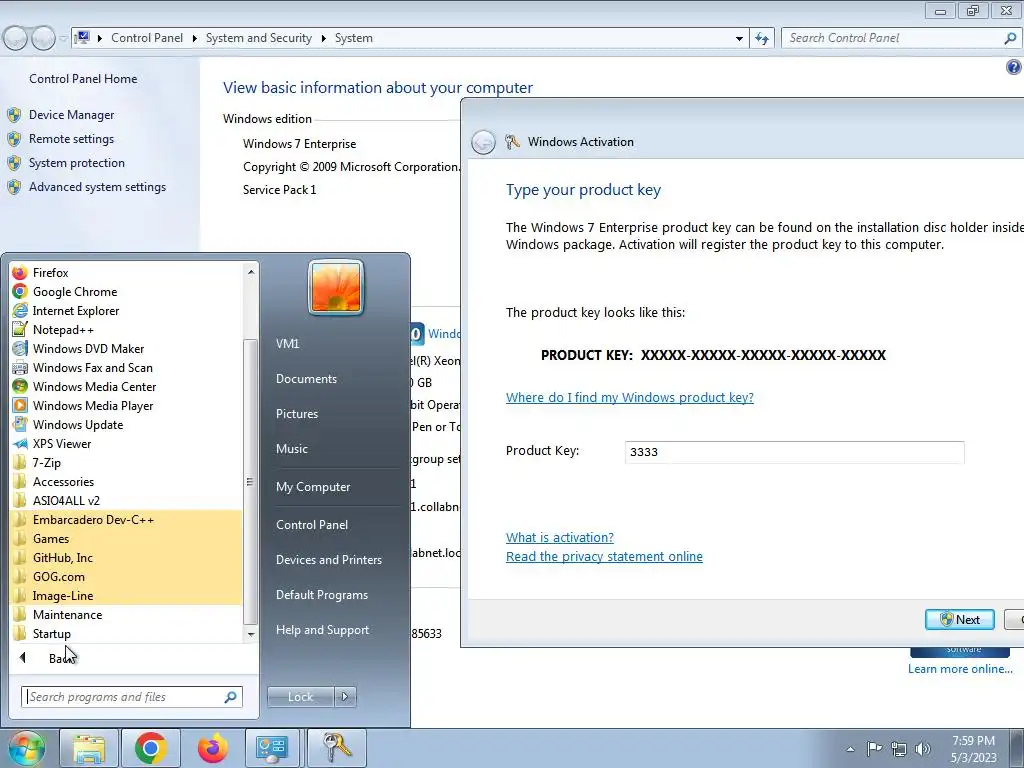Open the 'What is activation?' link
The height and width of the screenshot is (768, 1024).
pyautogui.click(x=560, y=537)
